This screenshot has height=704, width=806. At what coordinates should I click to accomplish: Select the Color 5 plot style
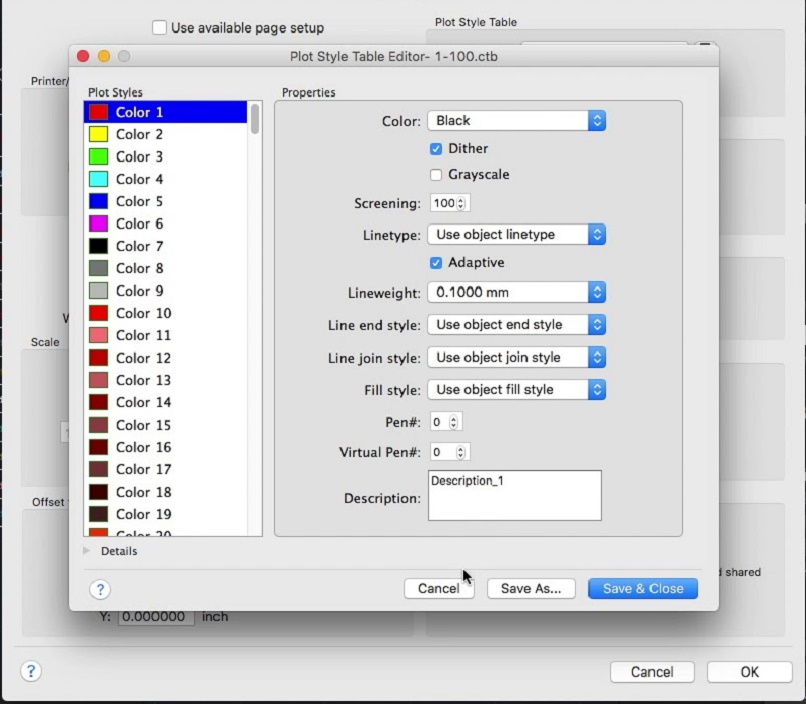click(x=139, y=201)
